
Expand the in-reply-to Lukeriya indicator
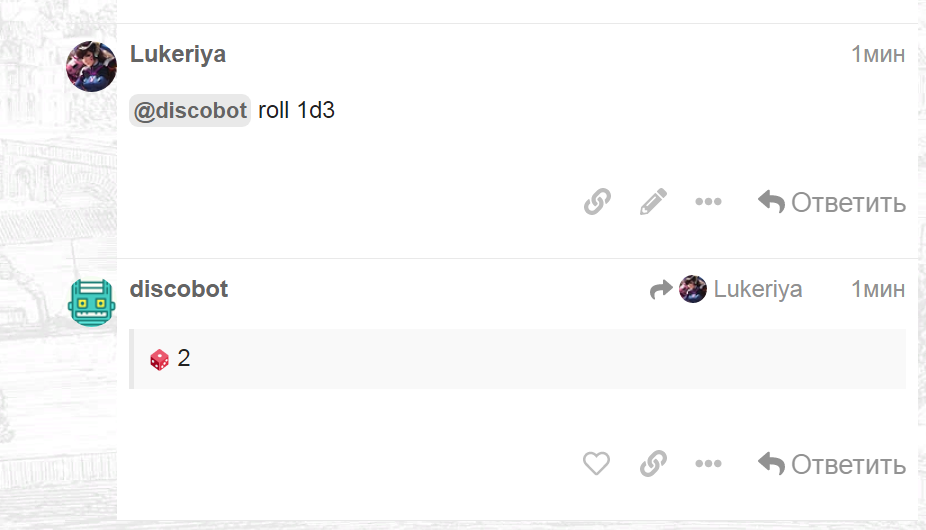click(726, 290)
